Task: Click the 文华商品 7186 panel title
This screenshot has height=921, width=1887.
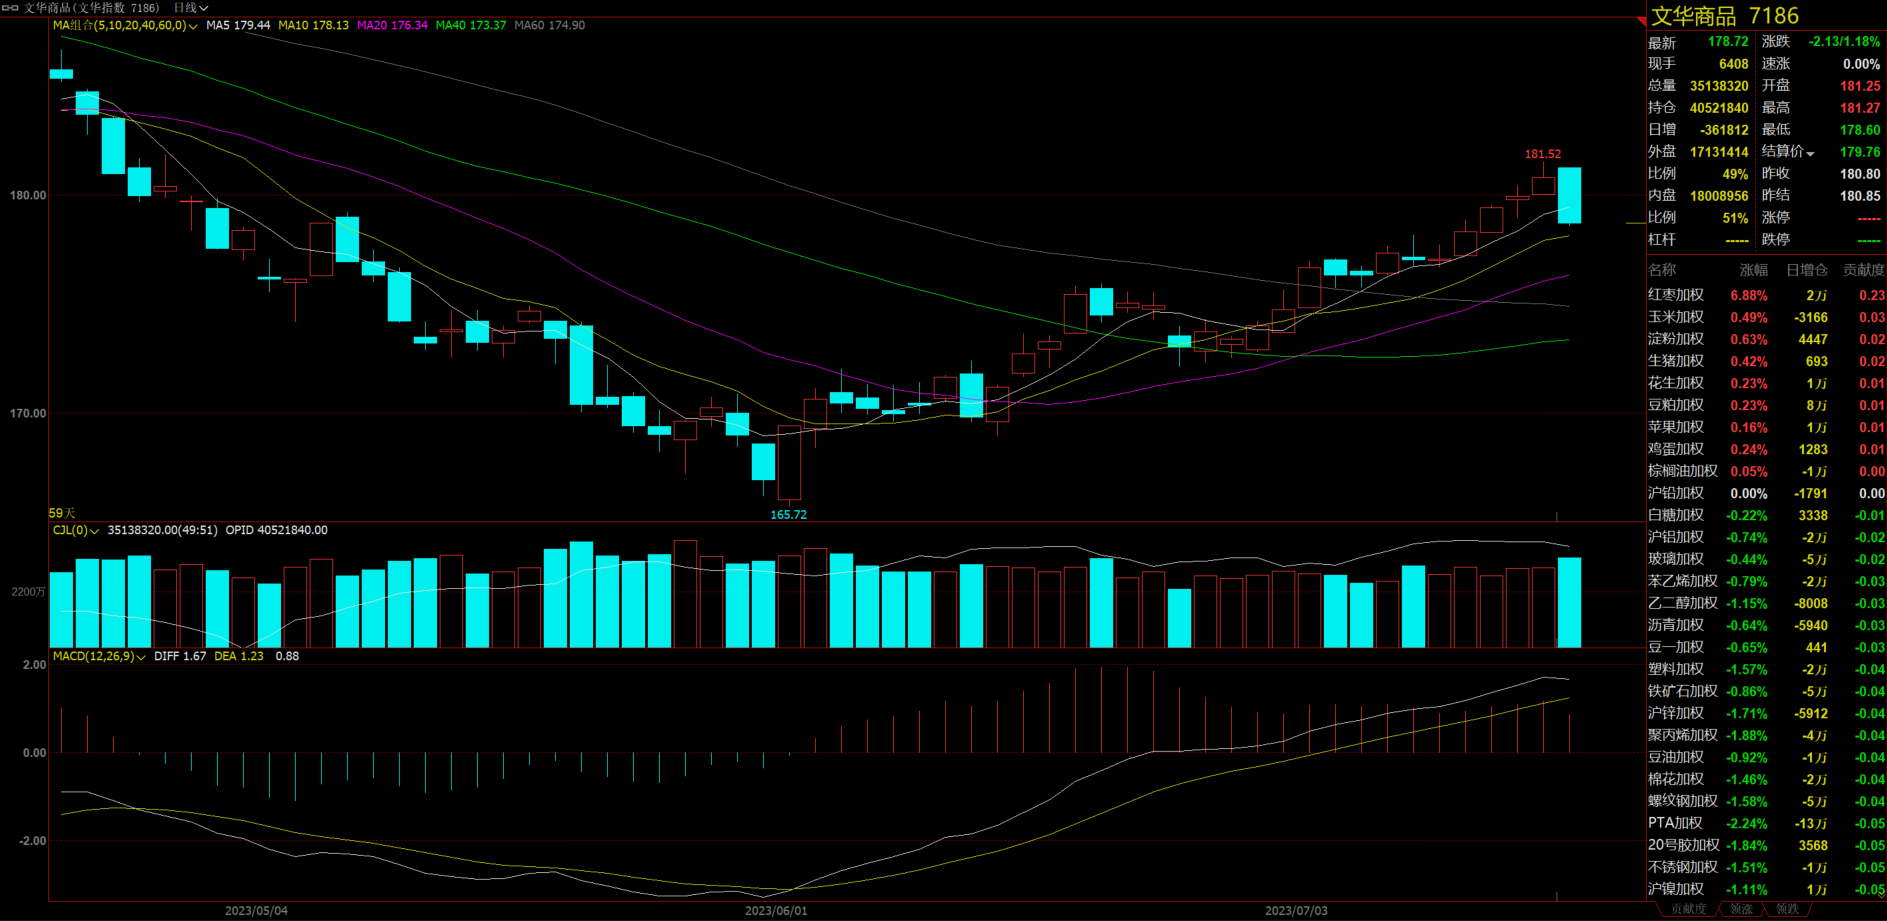Action: click(x=1725, y=16)
